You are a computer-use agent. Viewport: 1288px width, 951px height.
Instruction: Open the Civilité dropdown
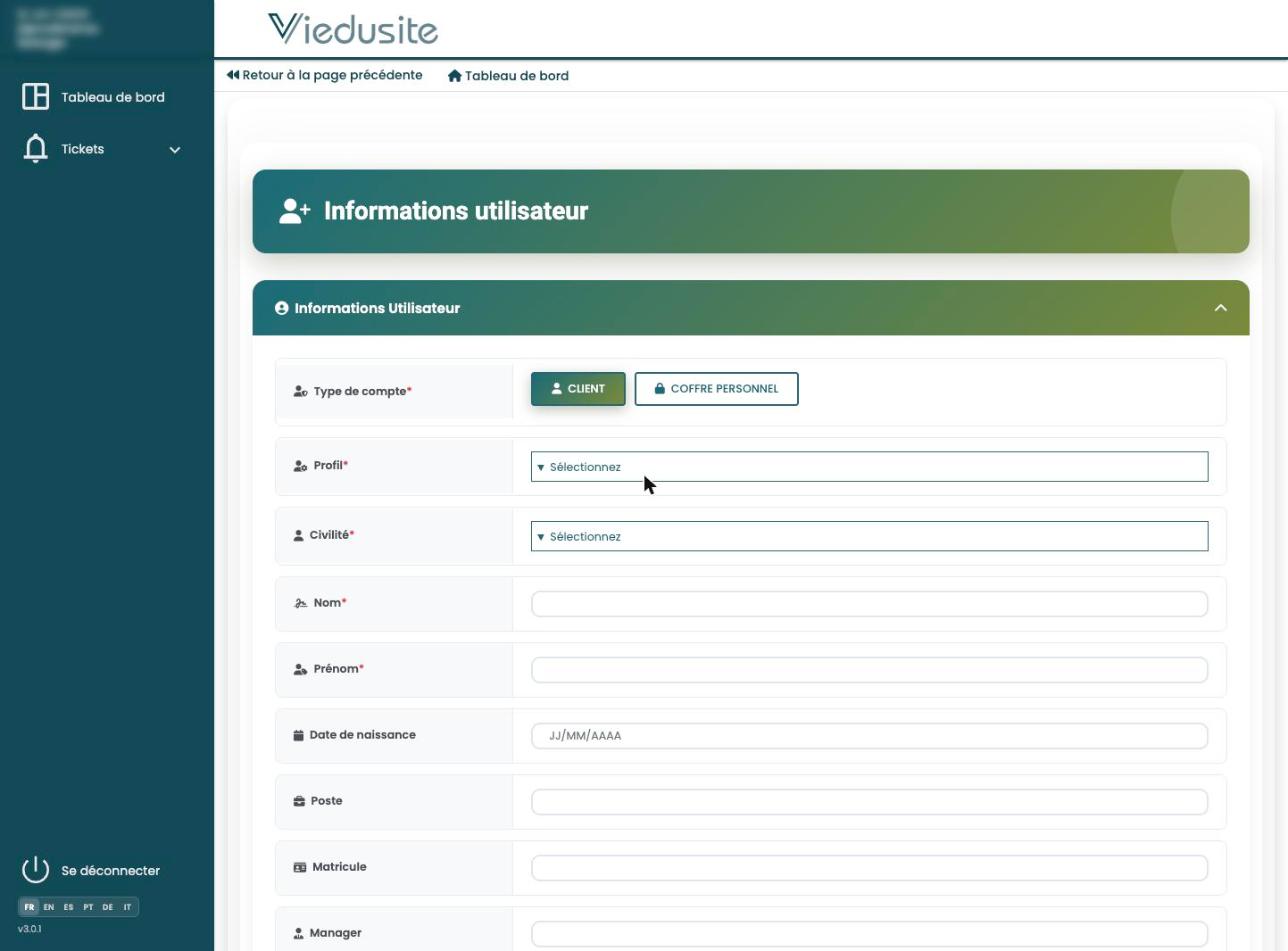click(869, 536)
